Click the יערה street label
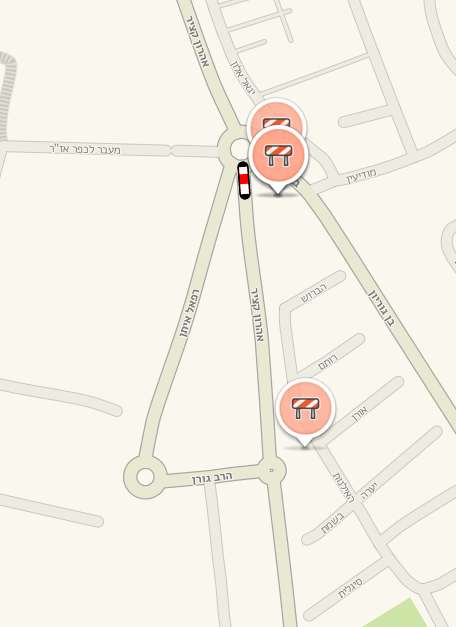The width and height of the screenshot is (456, 627). coord(368,492)
